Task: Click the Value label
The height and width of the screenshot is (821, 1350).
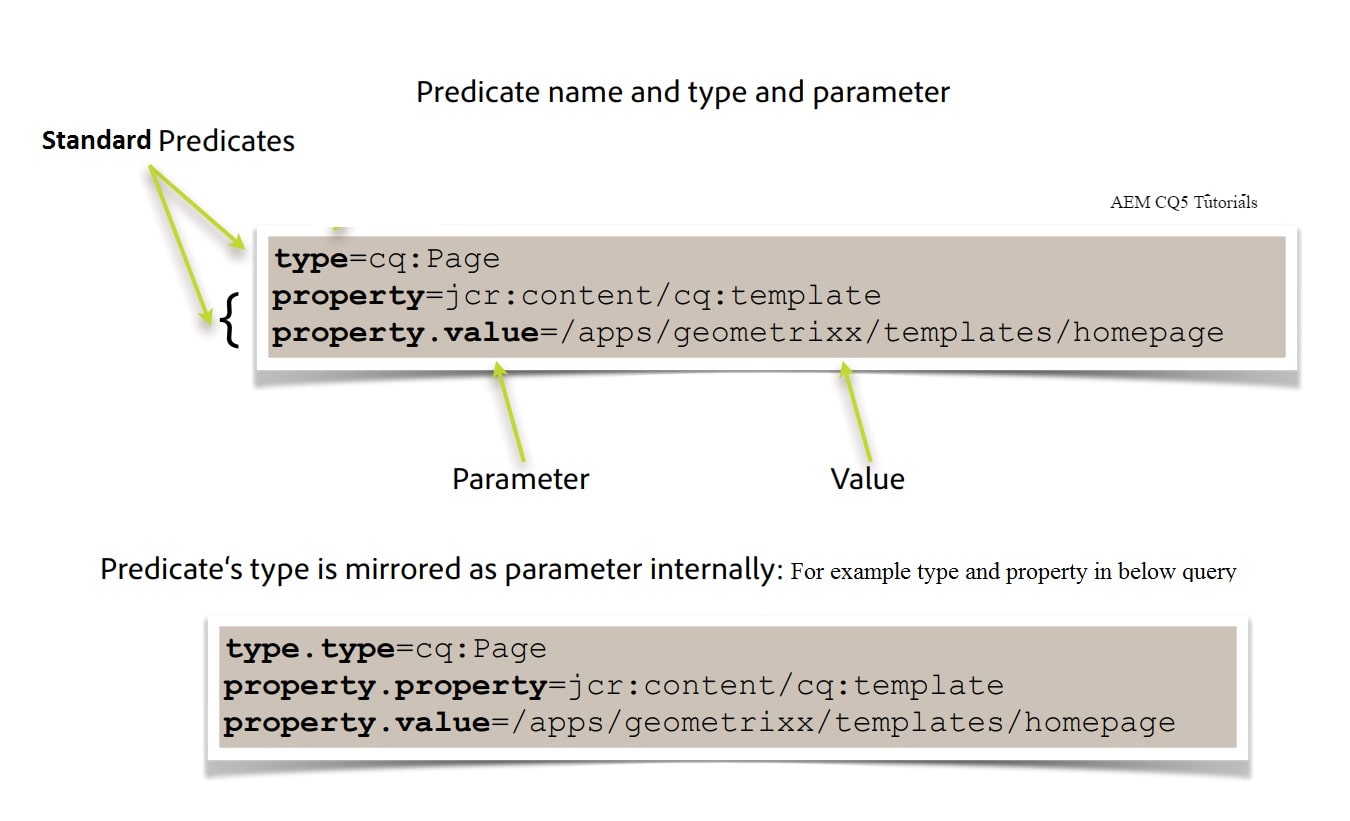Action: coord(867,479)
